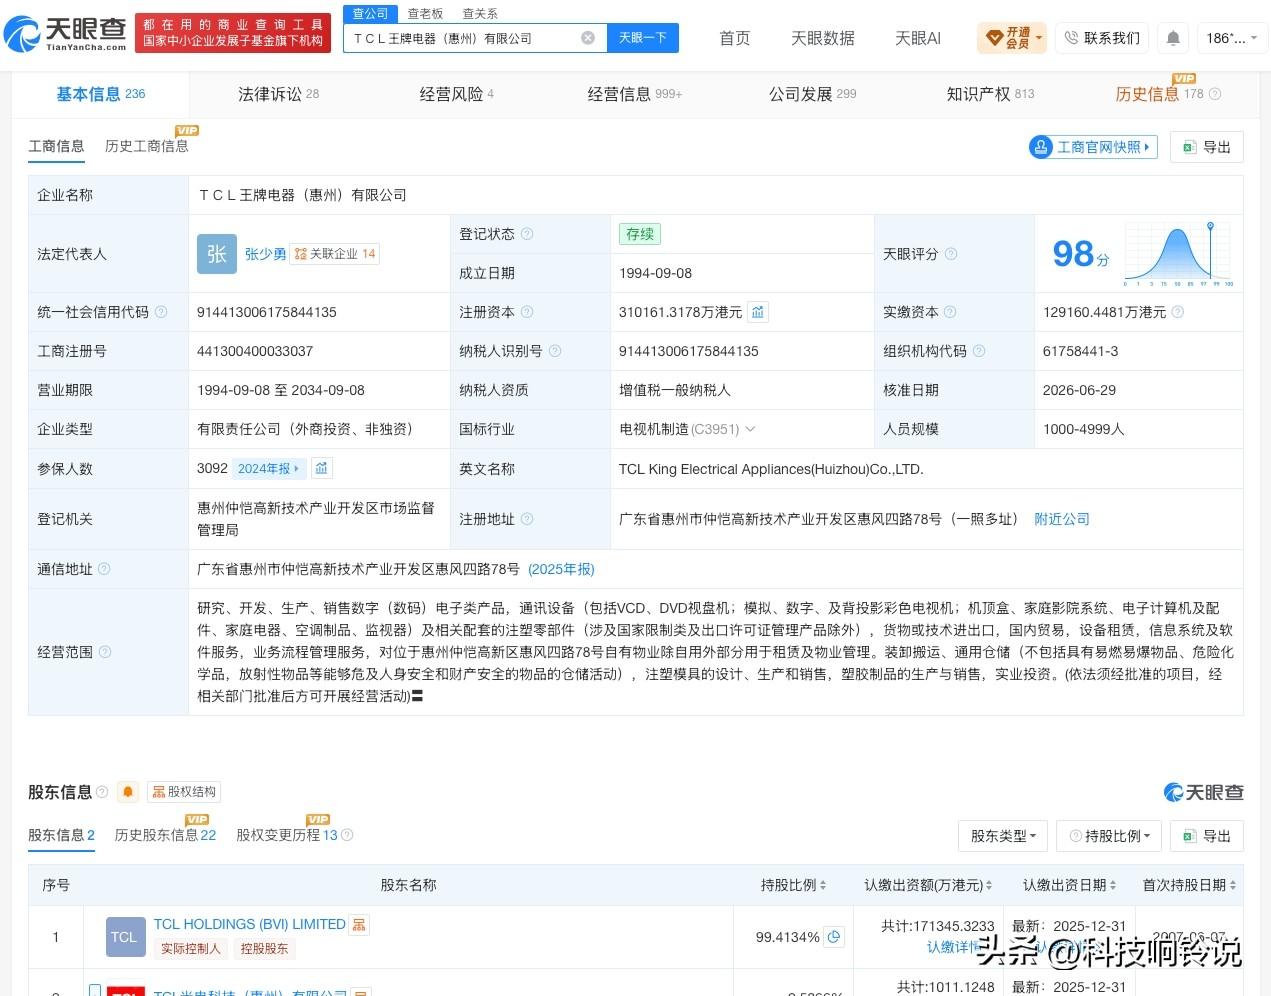This screenshot has width=1271, height=996.
Task: Click the help icon next to 股权变更历程 13
Action: 347,835
